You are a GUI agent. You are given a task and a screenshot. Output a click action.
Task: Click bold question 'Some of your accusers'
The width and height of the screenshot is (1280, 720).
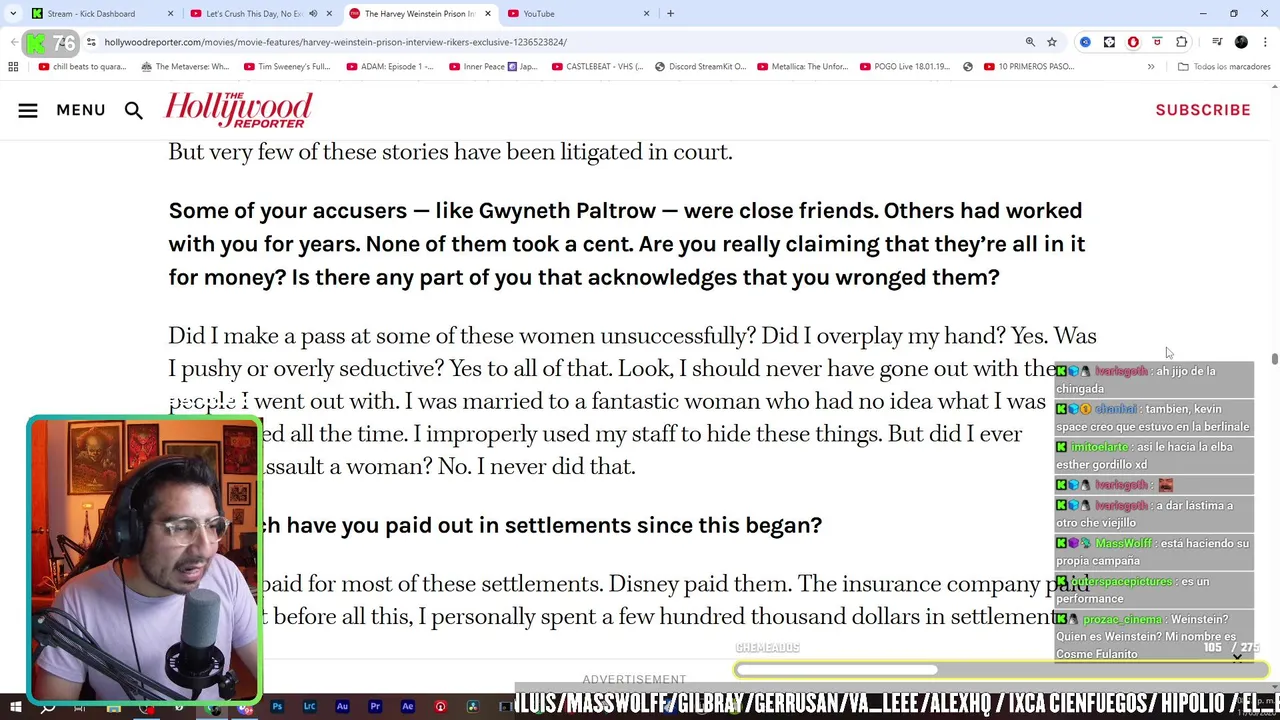[626, 244]
